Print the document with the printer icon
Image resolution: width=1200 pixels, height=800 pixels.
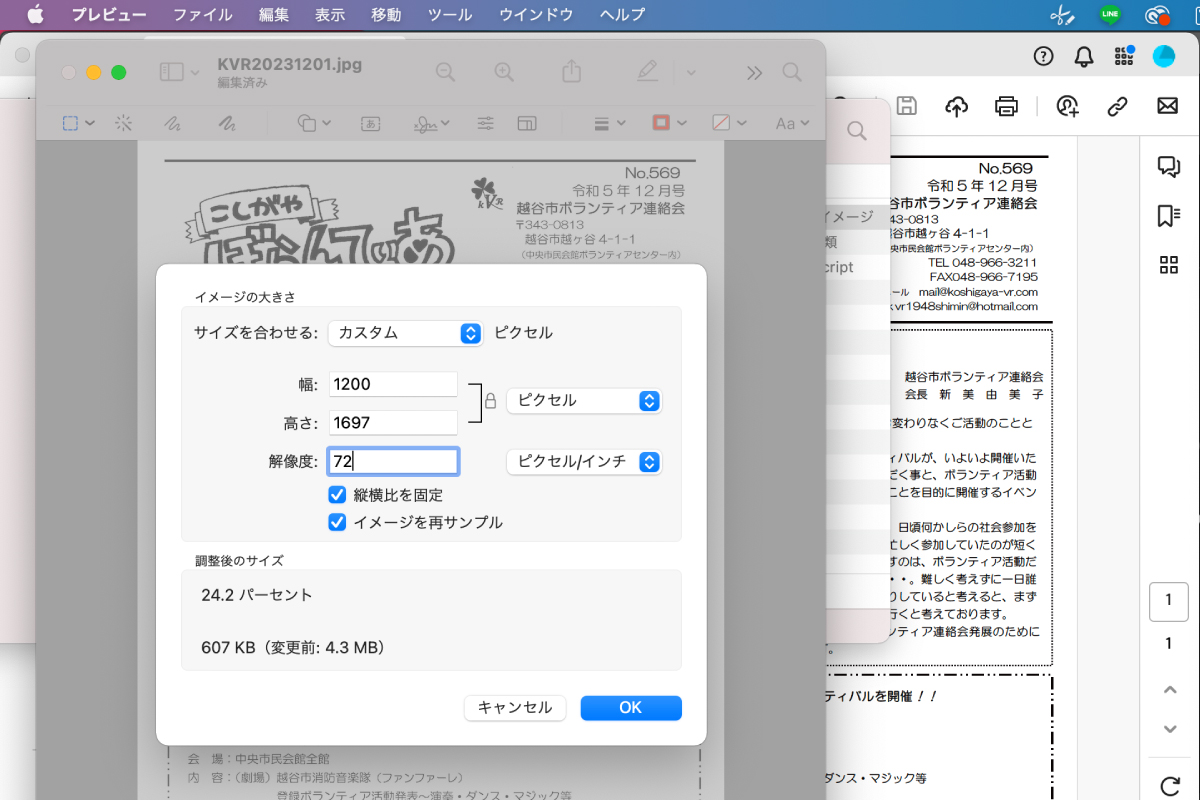click(x=1007, y=106)
